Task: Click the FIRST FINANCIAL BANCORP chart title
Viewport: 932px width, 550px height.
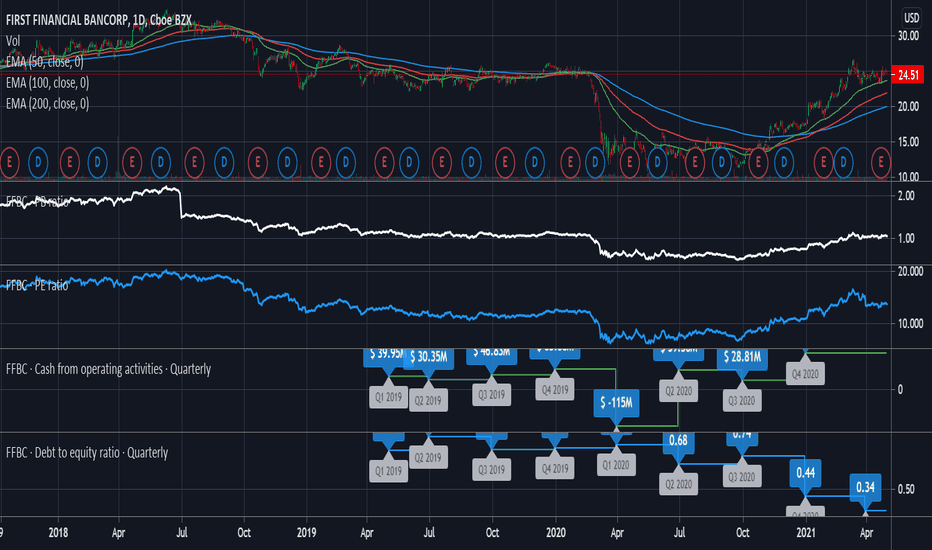Action: (99, 20)
